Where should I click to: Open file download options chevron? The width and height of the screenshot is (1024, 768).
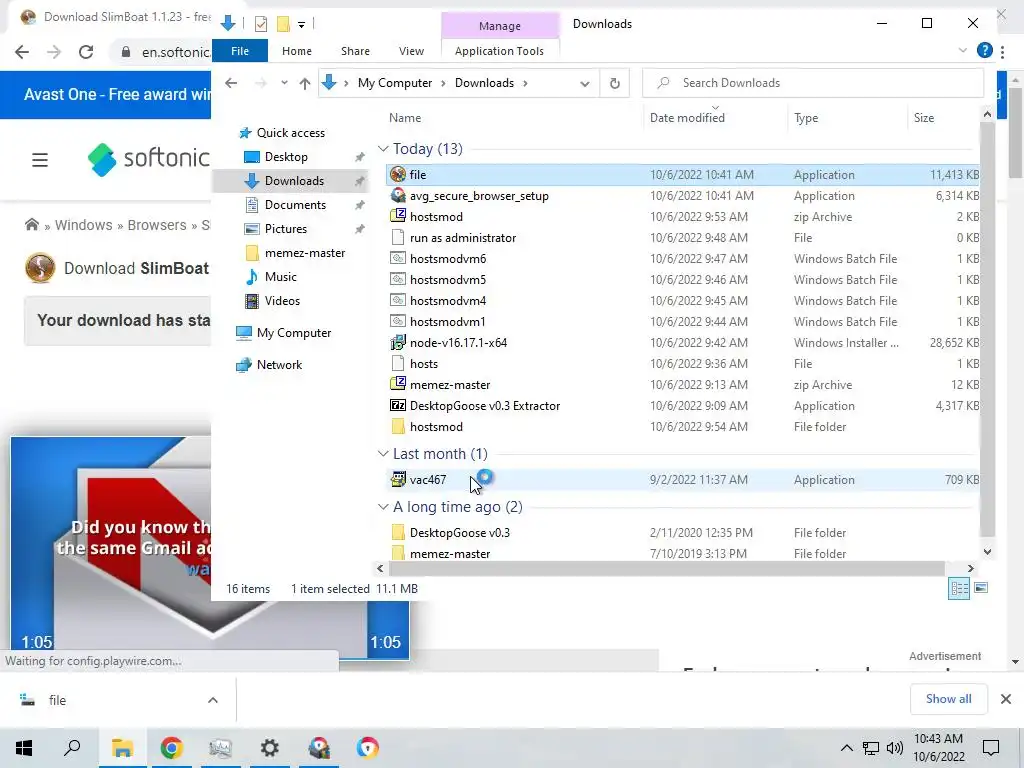pyautogui.click(x=213, y=700)
